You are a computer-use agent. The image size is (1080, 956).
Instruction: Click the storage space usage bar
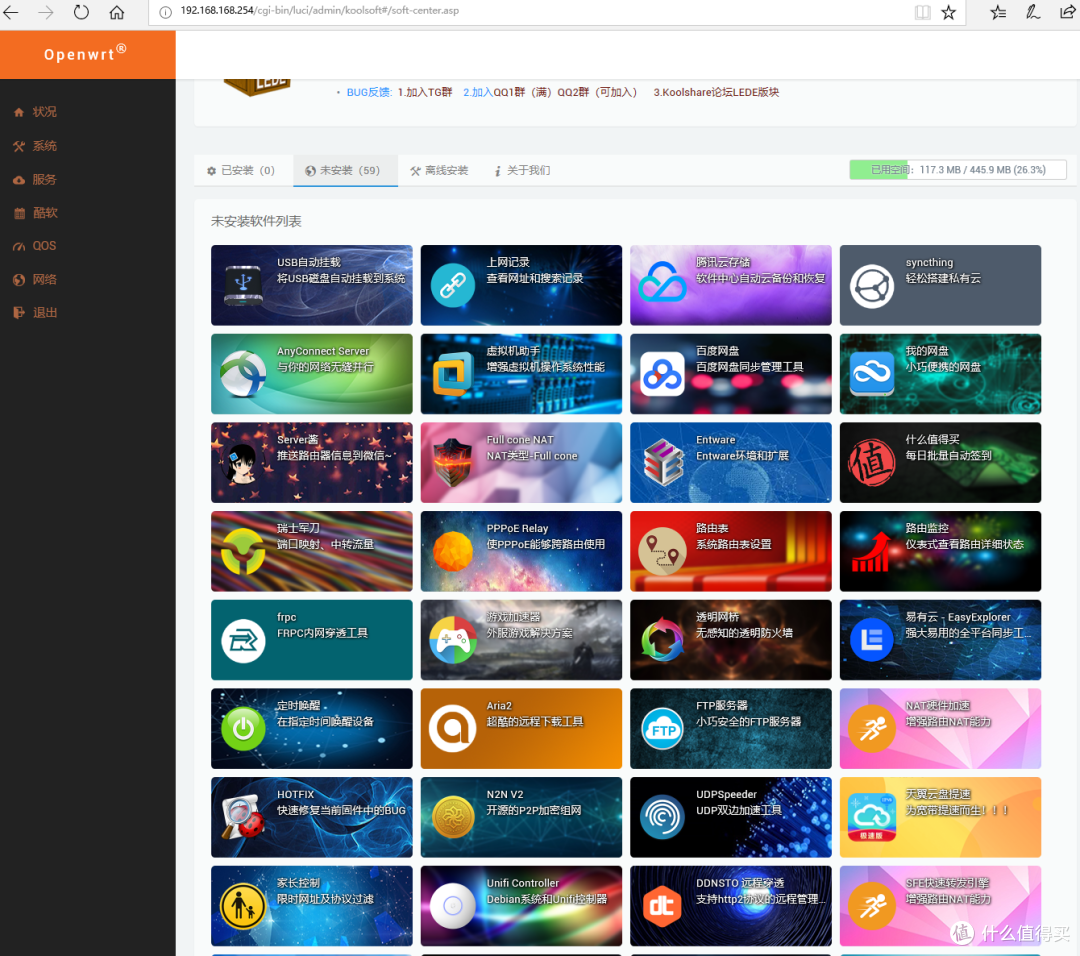pos(957,170)
